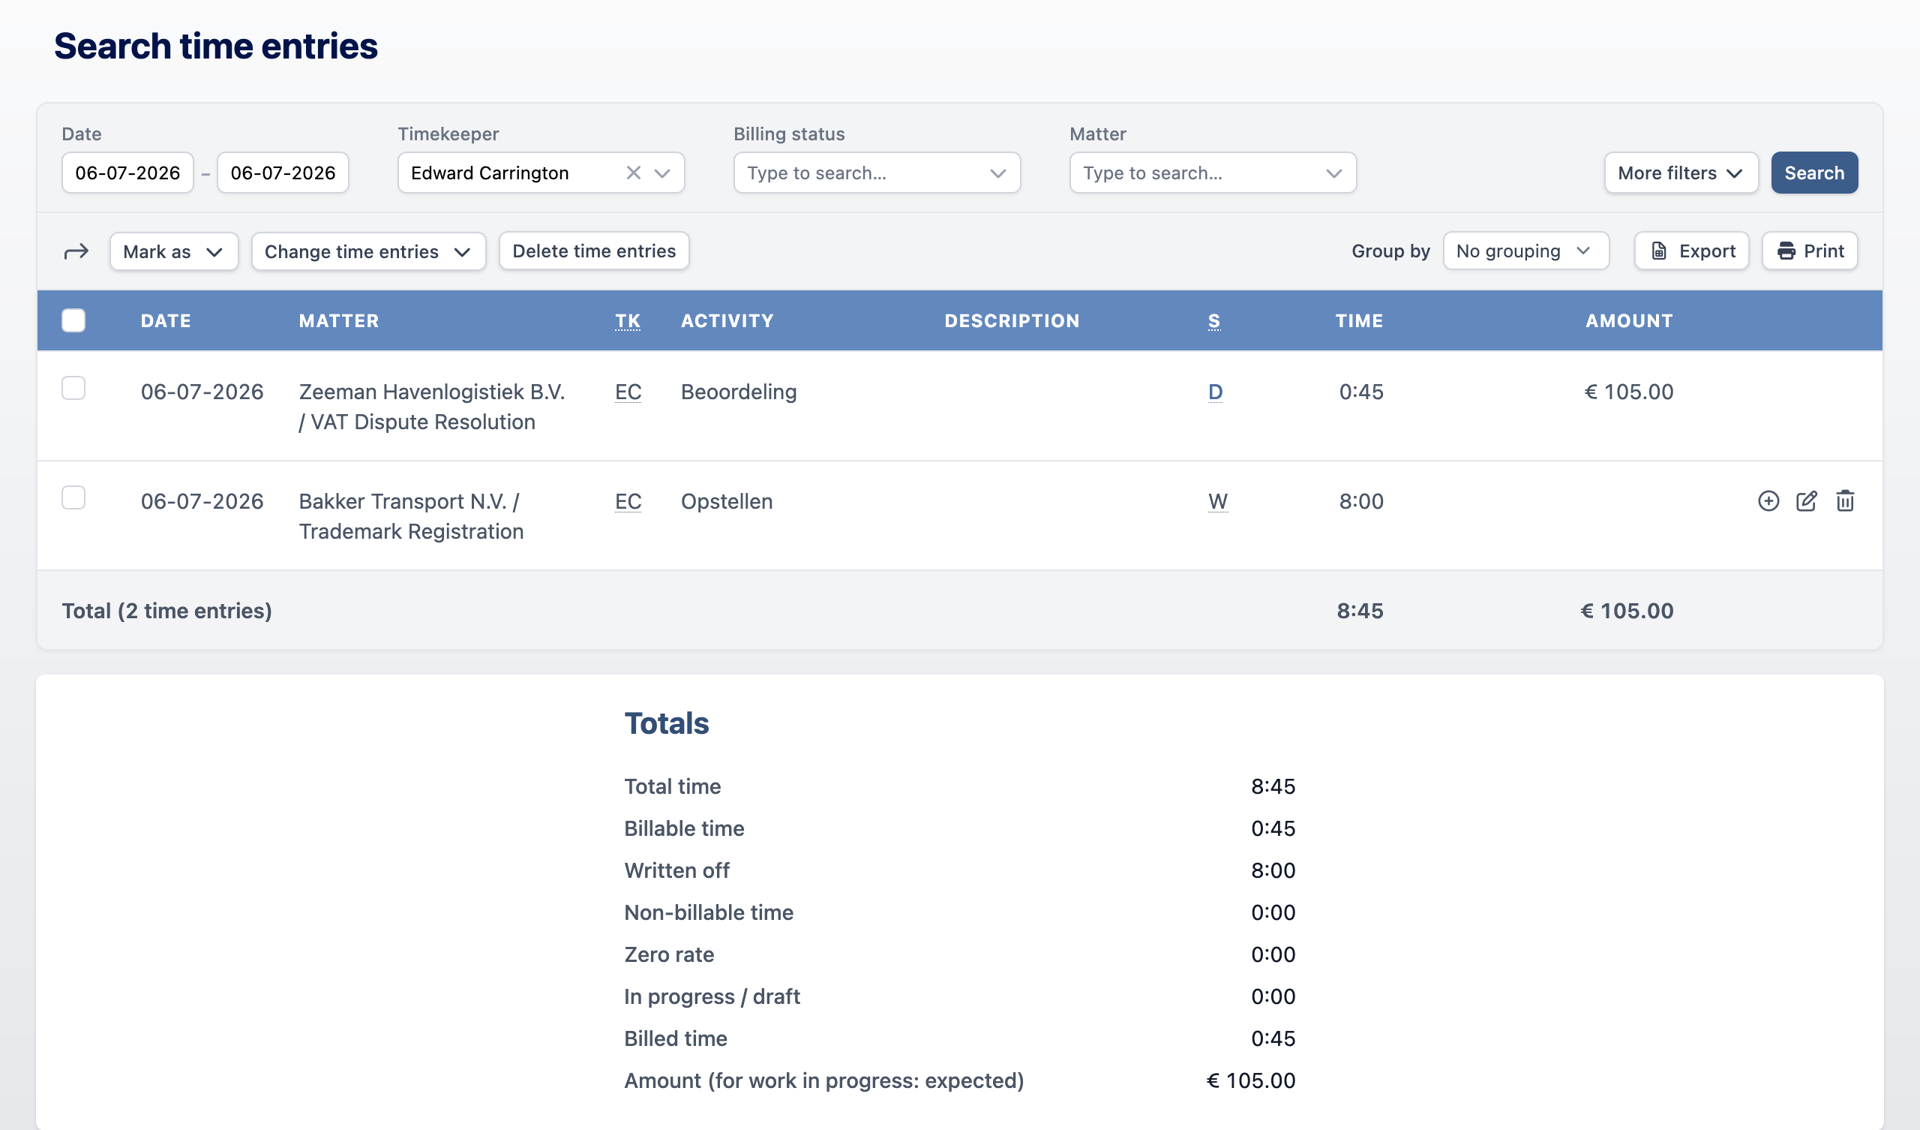Viewport: 1920px width, 1130px height.
Task: Expand the Matter filter dropdown
Action: [1213, 173]
